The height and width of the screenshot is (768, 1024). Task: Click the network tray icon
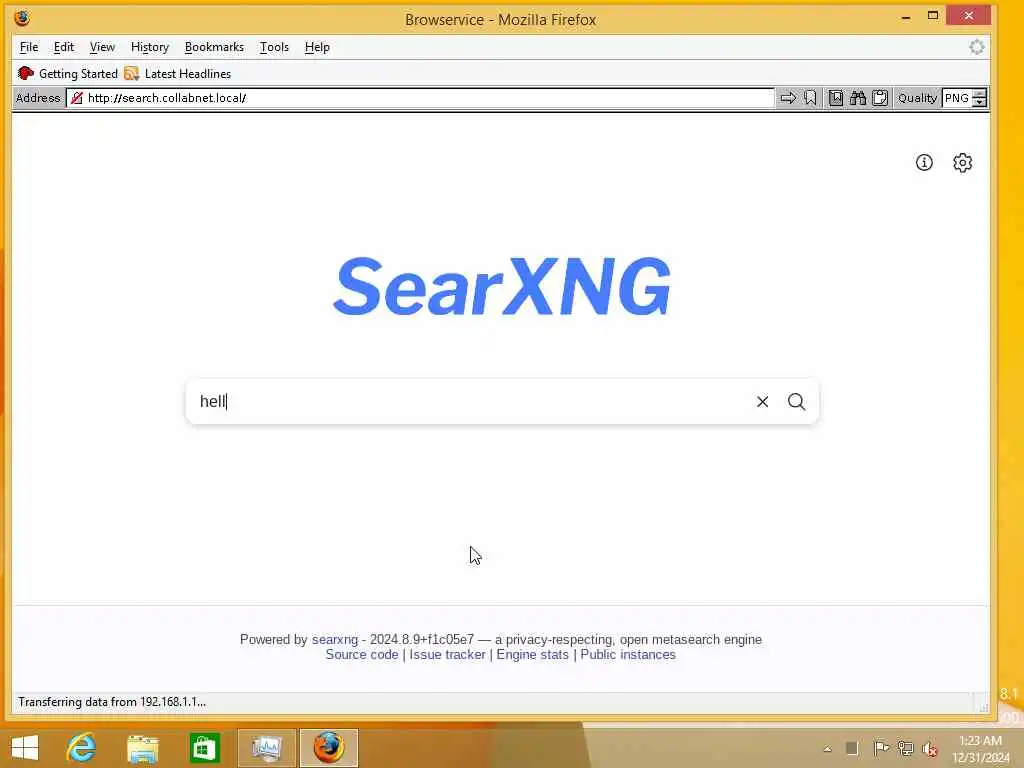905,748
